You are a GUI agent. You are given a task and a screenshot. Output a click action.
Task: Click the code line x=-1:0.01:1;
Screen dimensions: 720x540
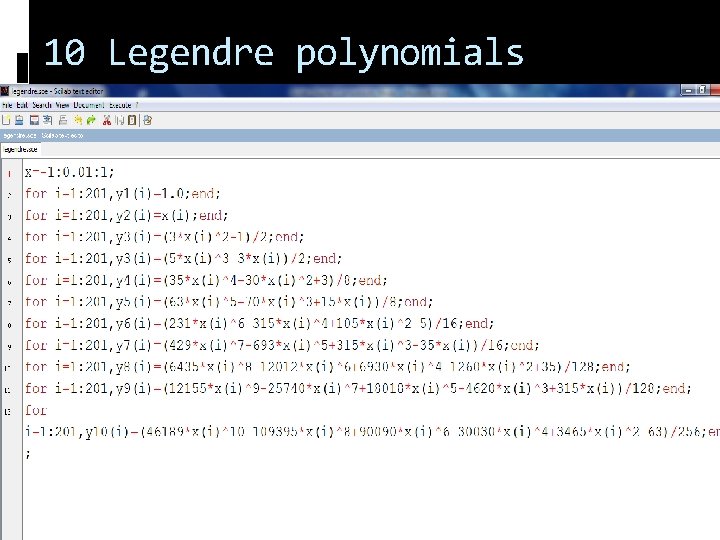tap(69, 172)
